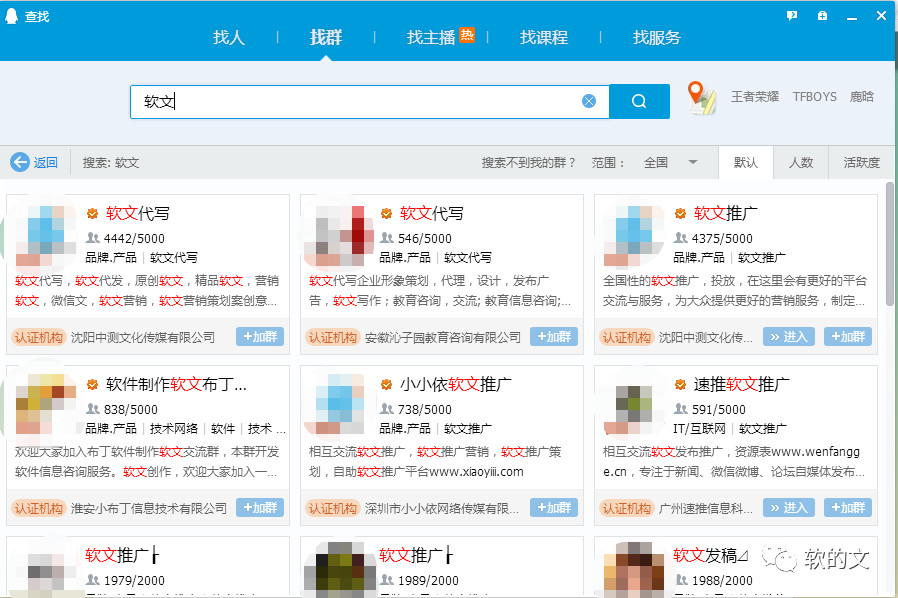Open the 软文推广 1979/2000 group title
This screenshot has height=598, width=898.
point(121,555)
